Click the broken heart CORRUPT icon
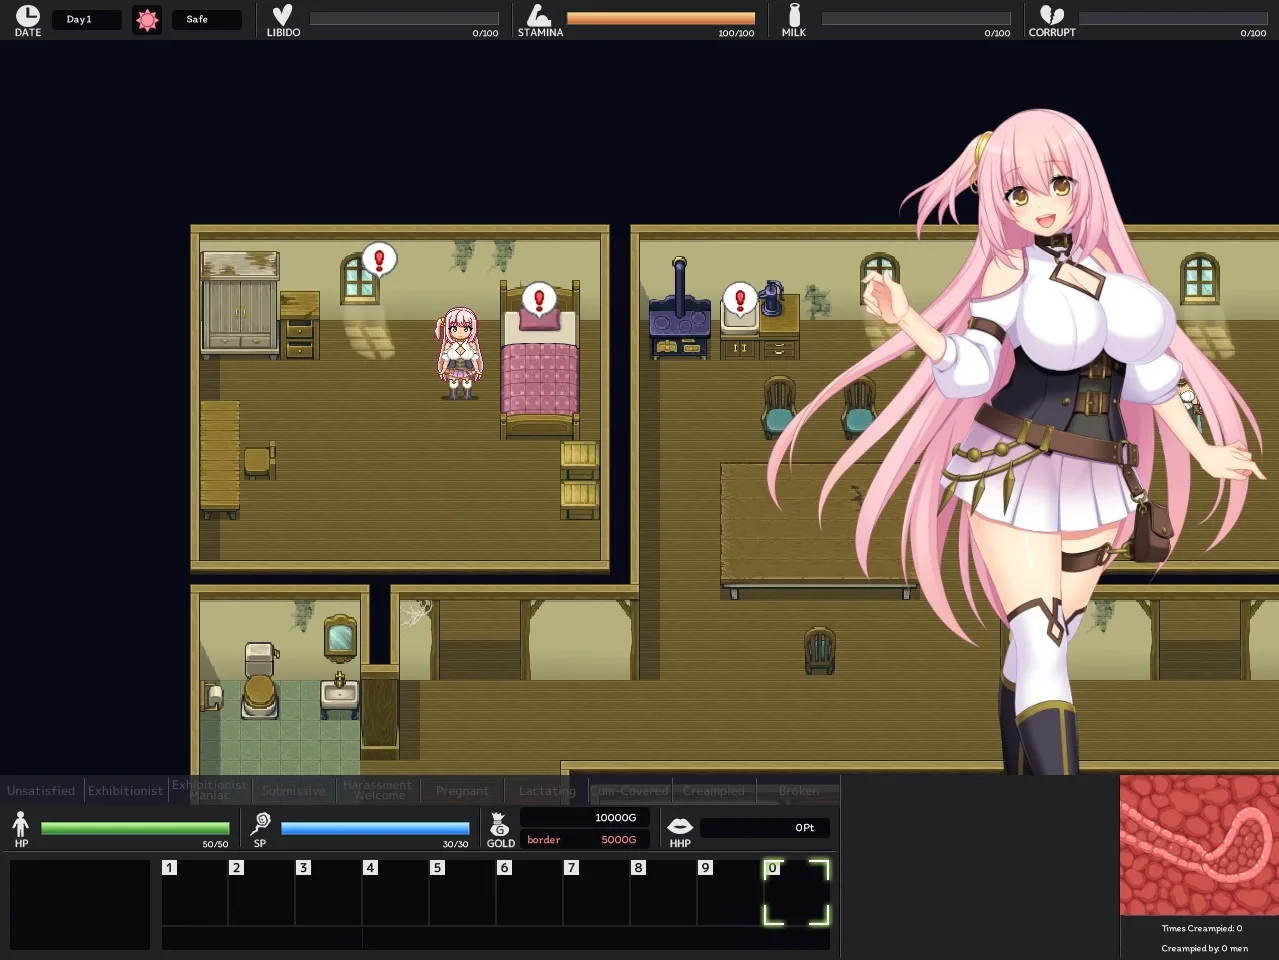 (x=1051, y=15)
